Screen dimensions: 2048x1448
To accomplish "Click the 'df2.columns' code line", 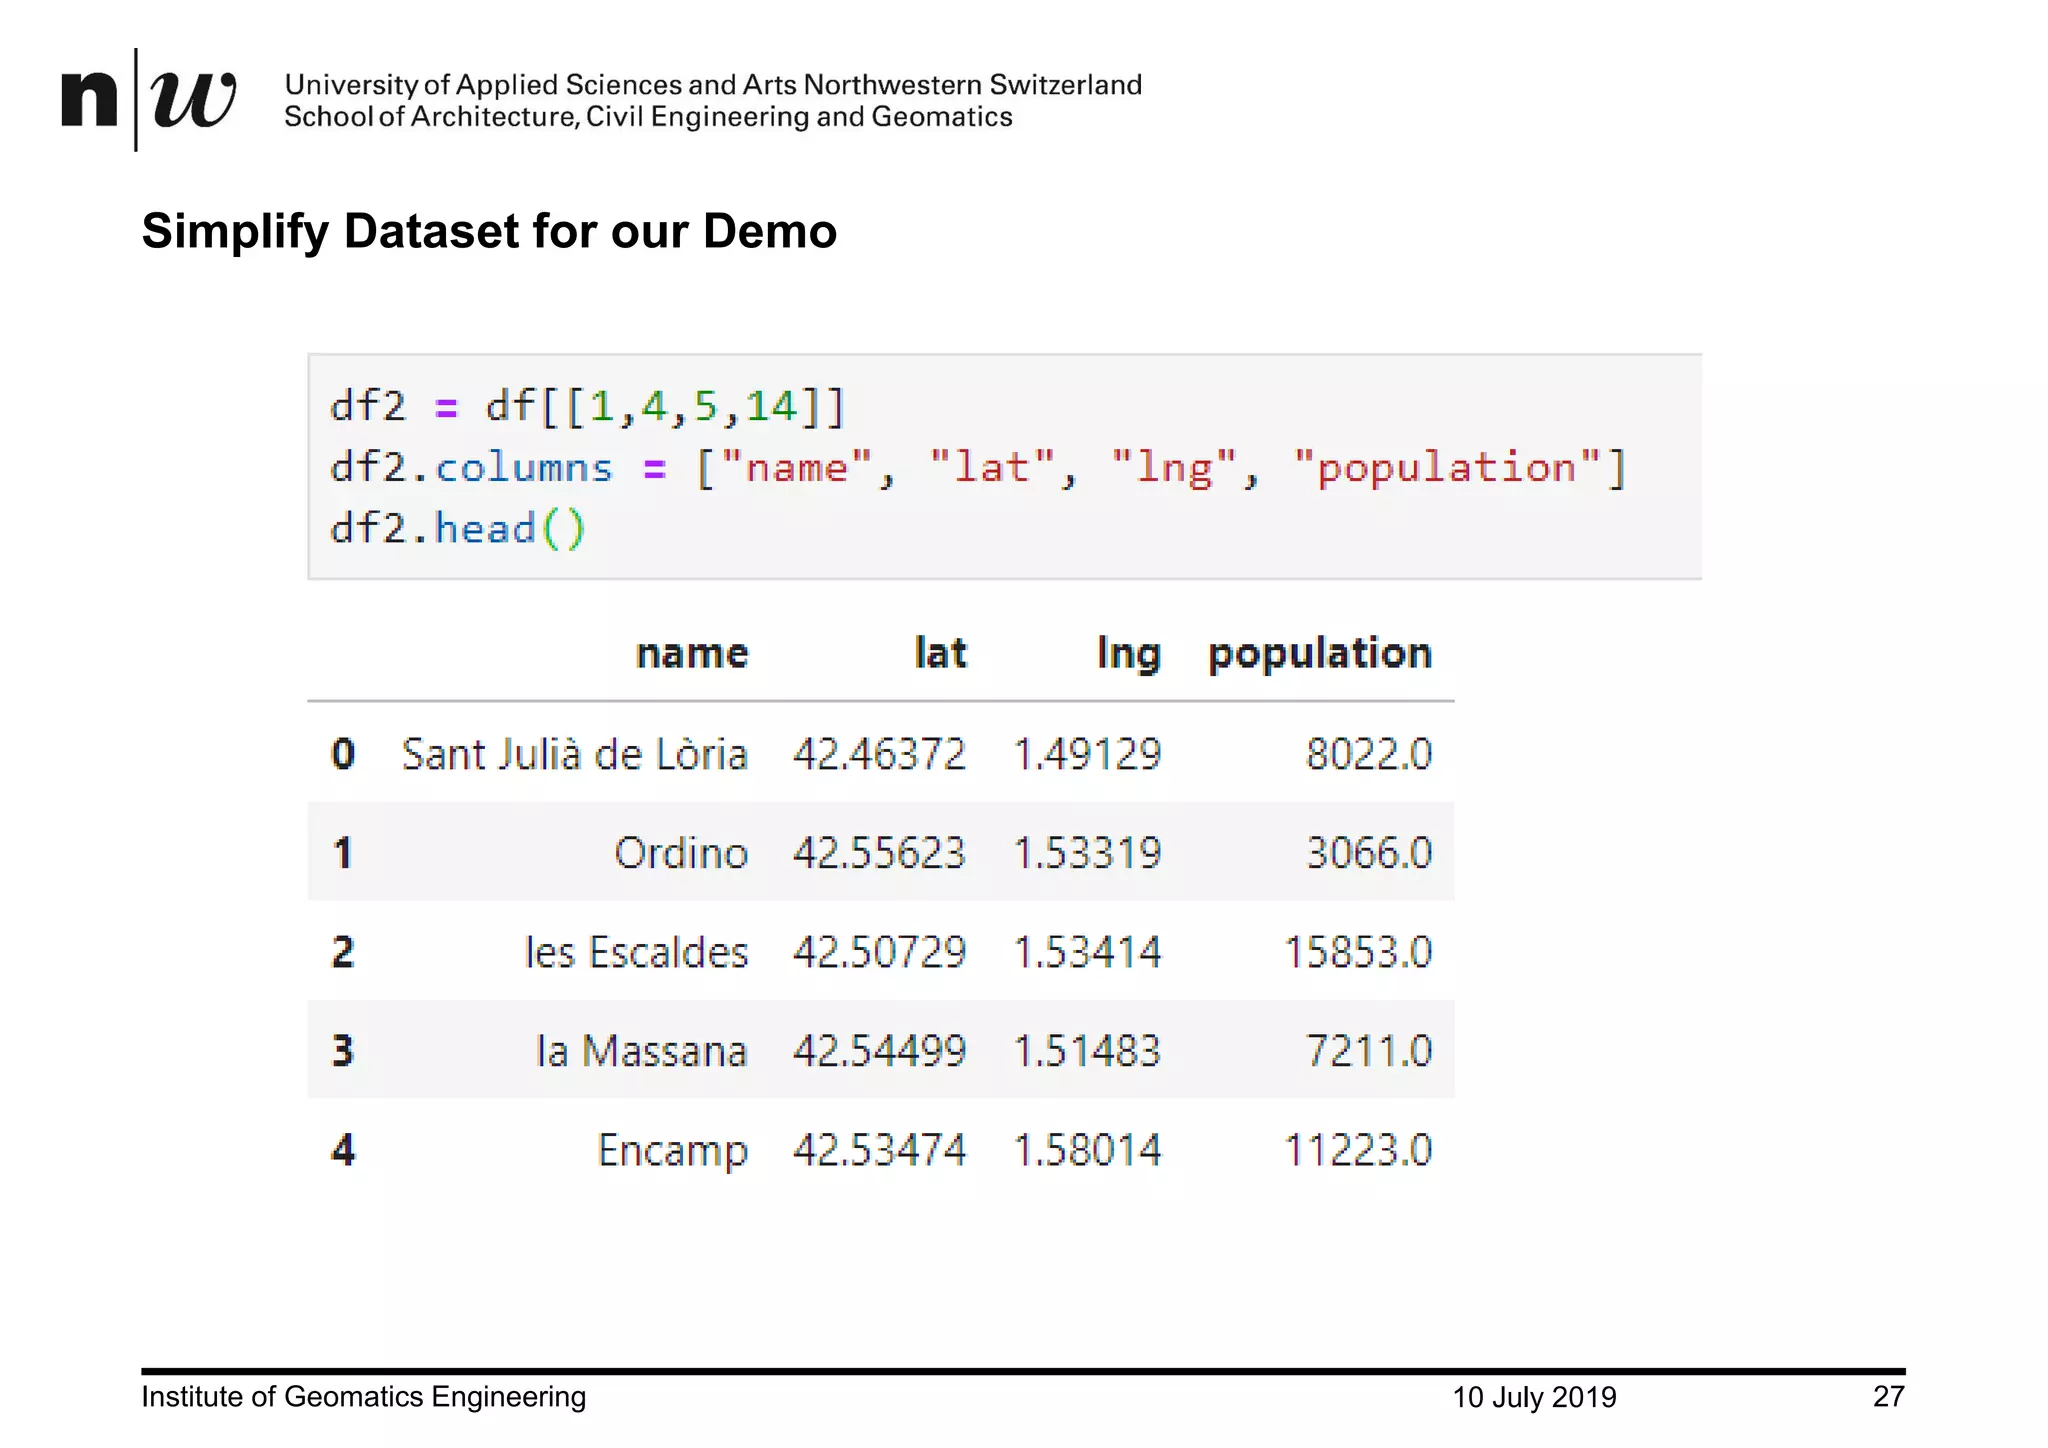I will [x=979, y=468].
